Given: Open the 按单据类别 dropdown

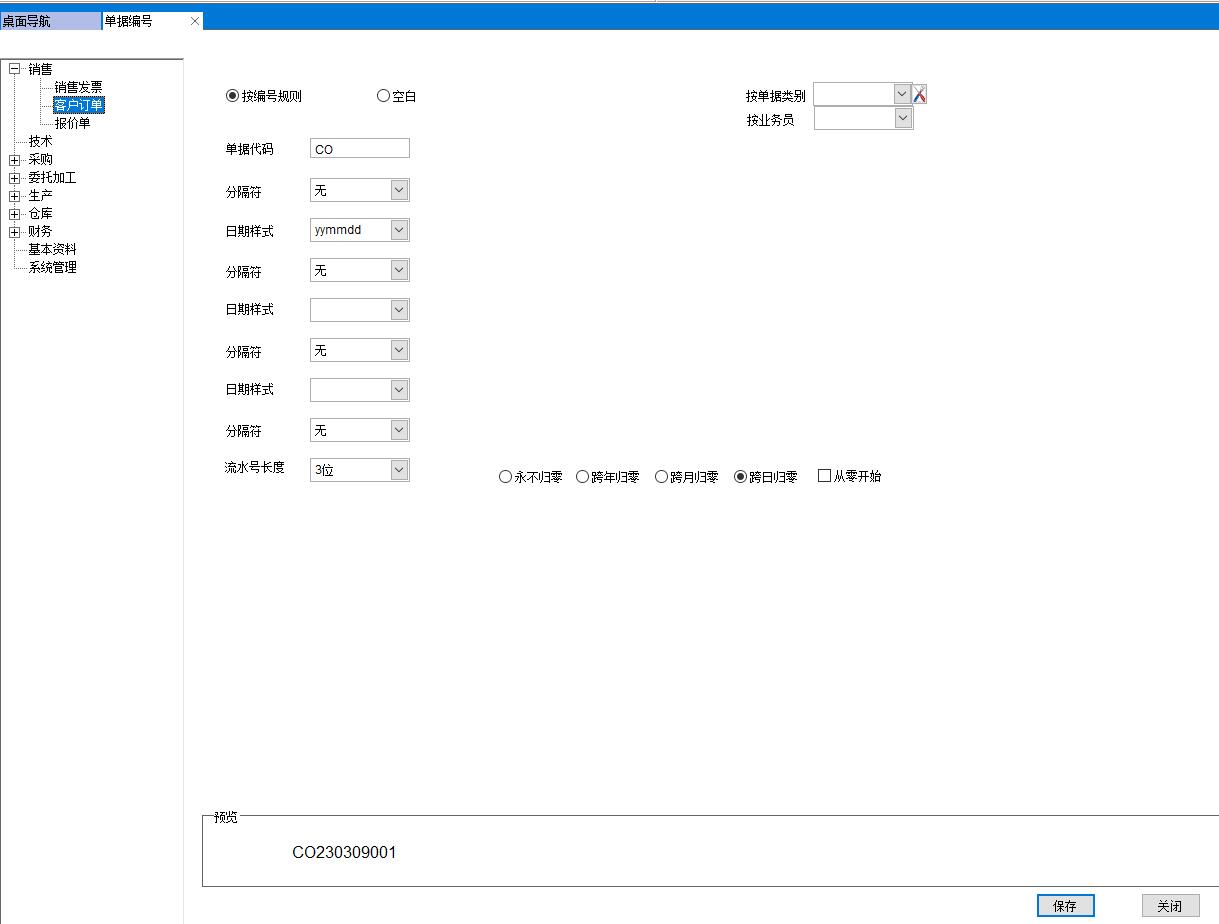Looking at the screenshot, I should pyautogui.click(x=902, y=94).
